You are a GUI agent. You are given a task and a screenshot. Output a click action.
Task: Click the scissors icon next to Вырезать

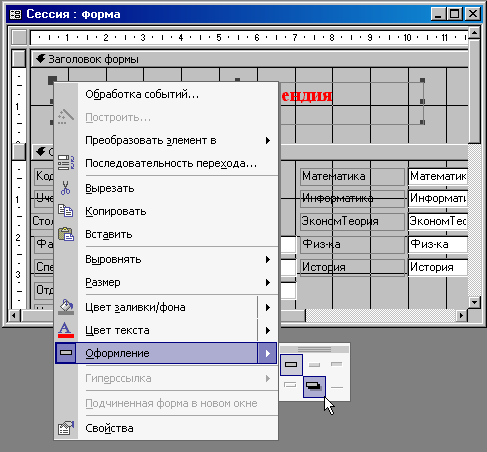66,188
